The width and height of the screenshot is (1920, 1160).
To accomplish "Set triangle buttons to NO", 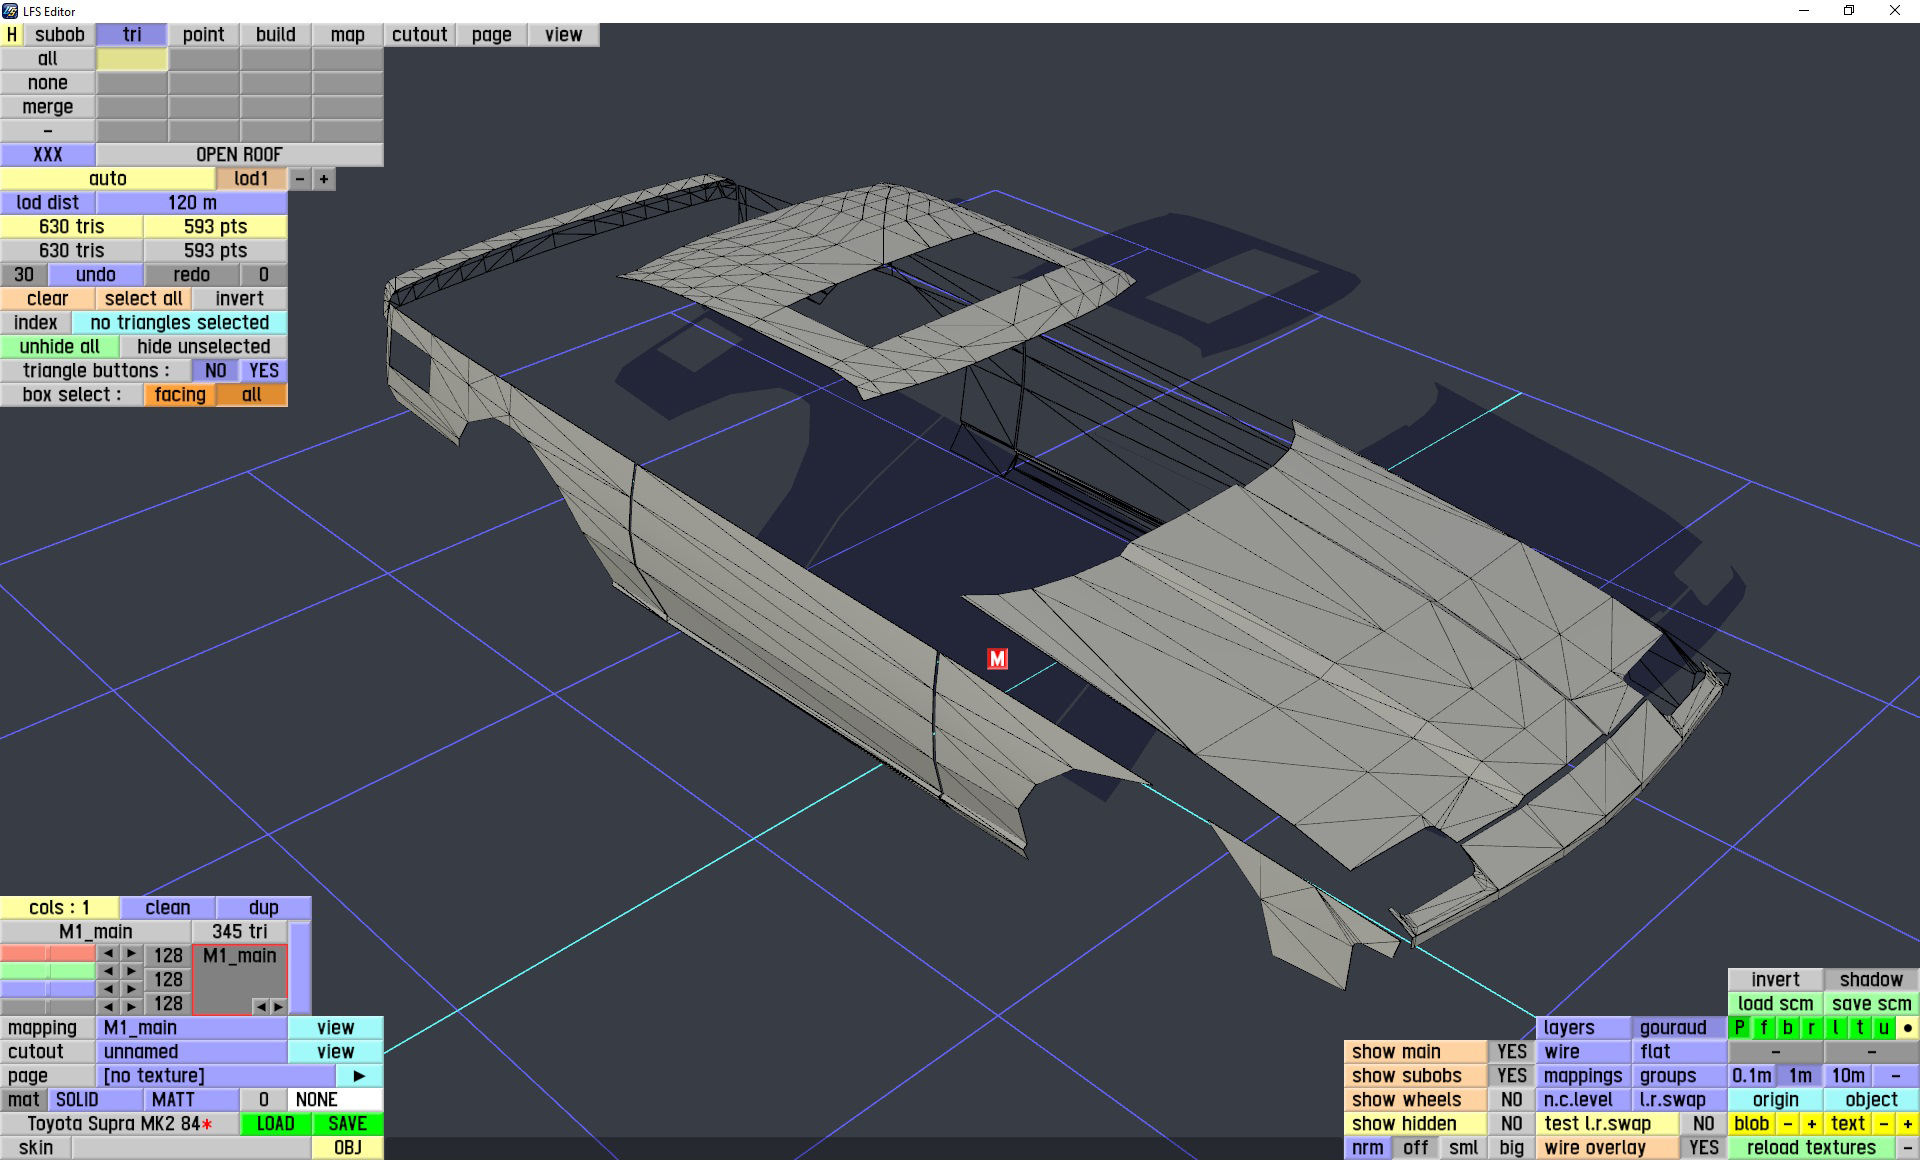I will tap(215, 370).
